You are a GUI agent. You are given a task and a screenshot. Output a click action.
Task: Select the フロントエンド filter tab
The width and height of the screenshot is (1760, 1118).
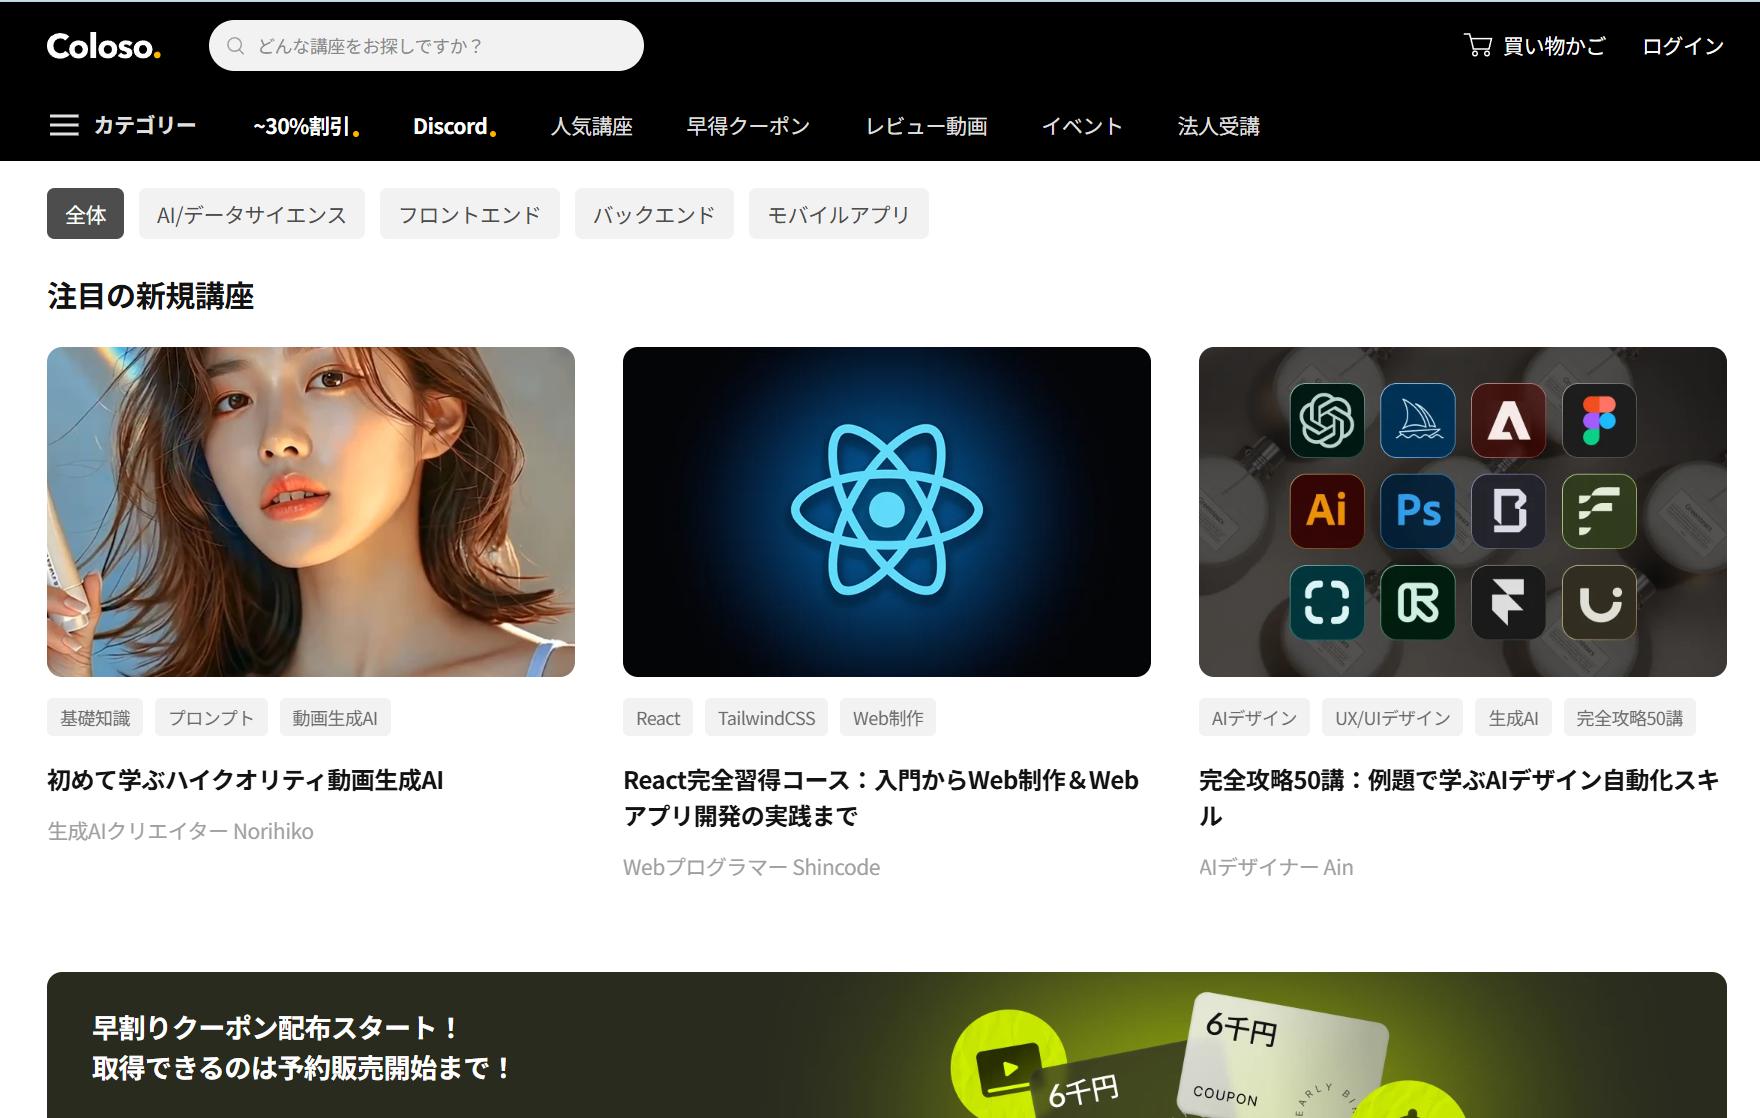470,214
